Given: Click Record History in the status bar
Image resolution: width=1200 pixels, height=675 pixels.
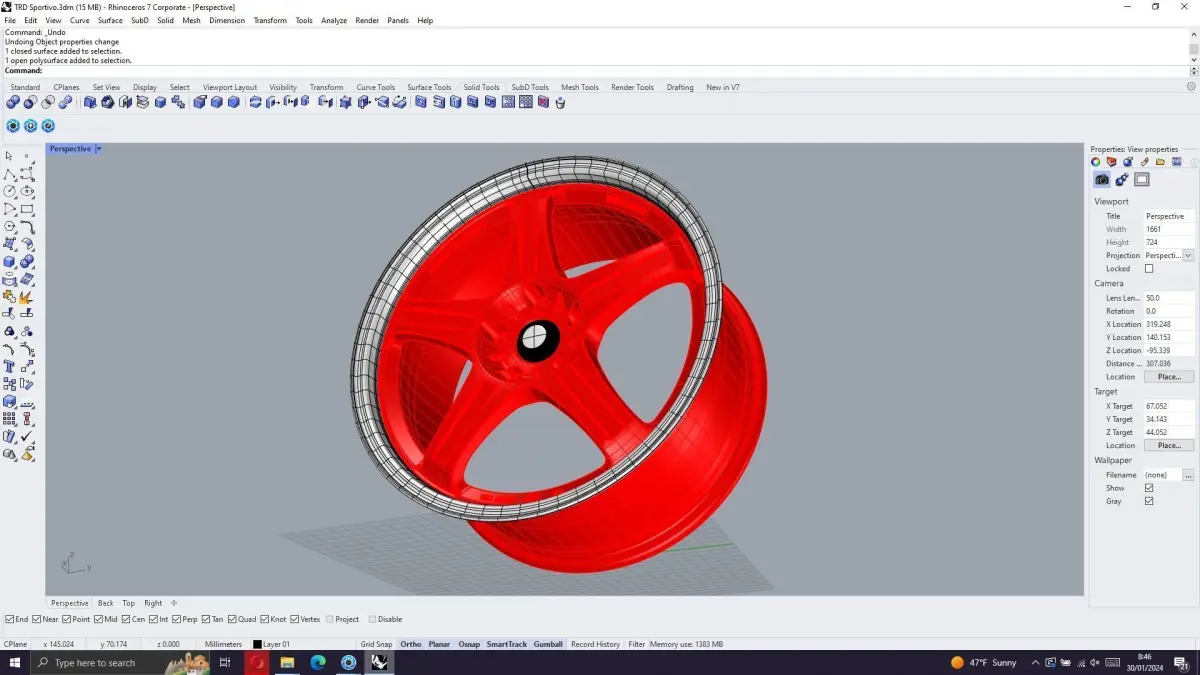Looking at the screenshot, I should (595, 644).
